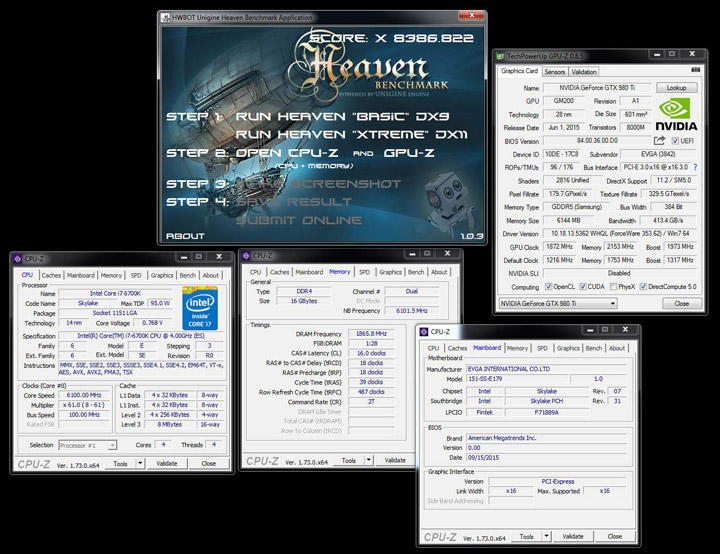Click the GPU Name field in GPU-Z
Image resolution: width=720 pixels, height=554 pixels.
click(x=597, y=87)
